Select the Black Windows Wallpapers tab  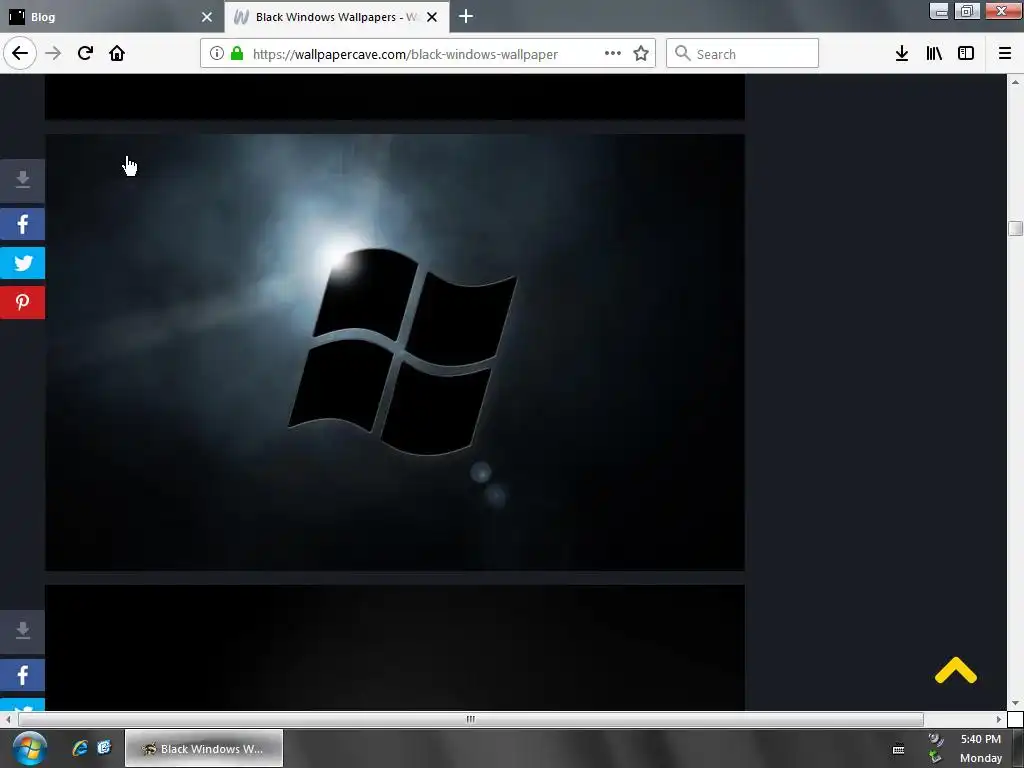point(336,17)
